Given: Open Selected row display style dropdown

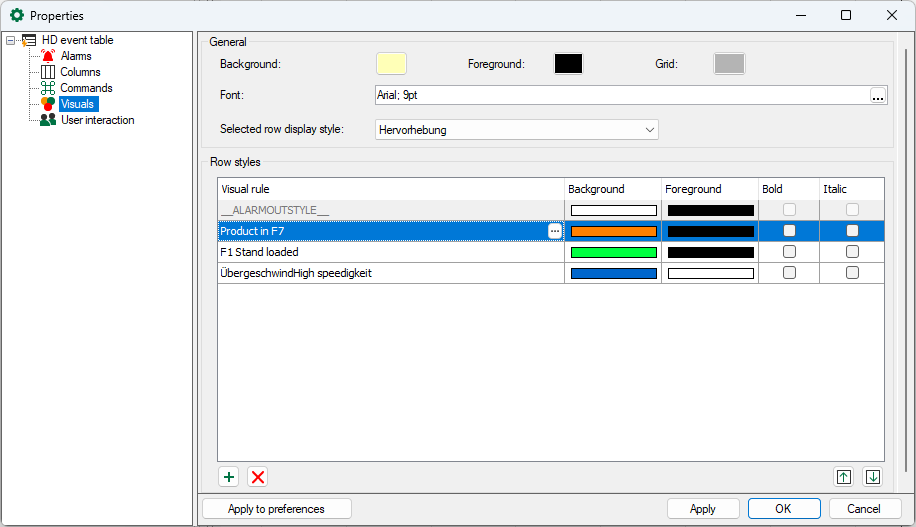Looking at the screenshot, I should tap(516, 130).
